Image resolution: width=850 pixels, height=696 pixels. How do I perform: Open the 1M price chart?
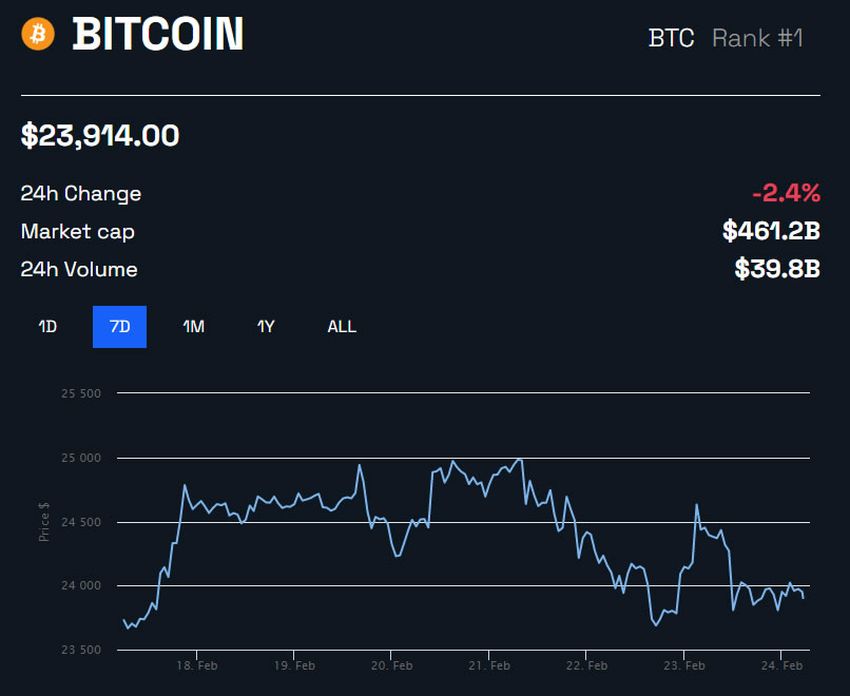pyautogui.click(x=193, y=326)
